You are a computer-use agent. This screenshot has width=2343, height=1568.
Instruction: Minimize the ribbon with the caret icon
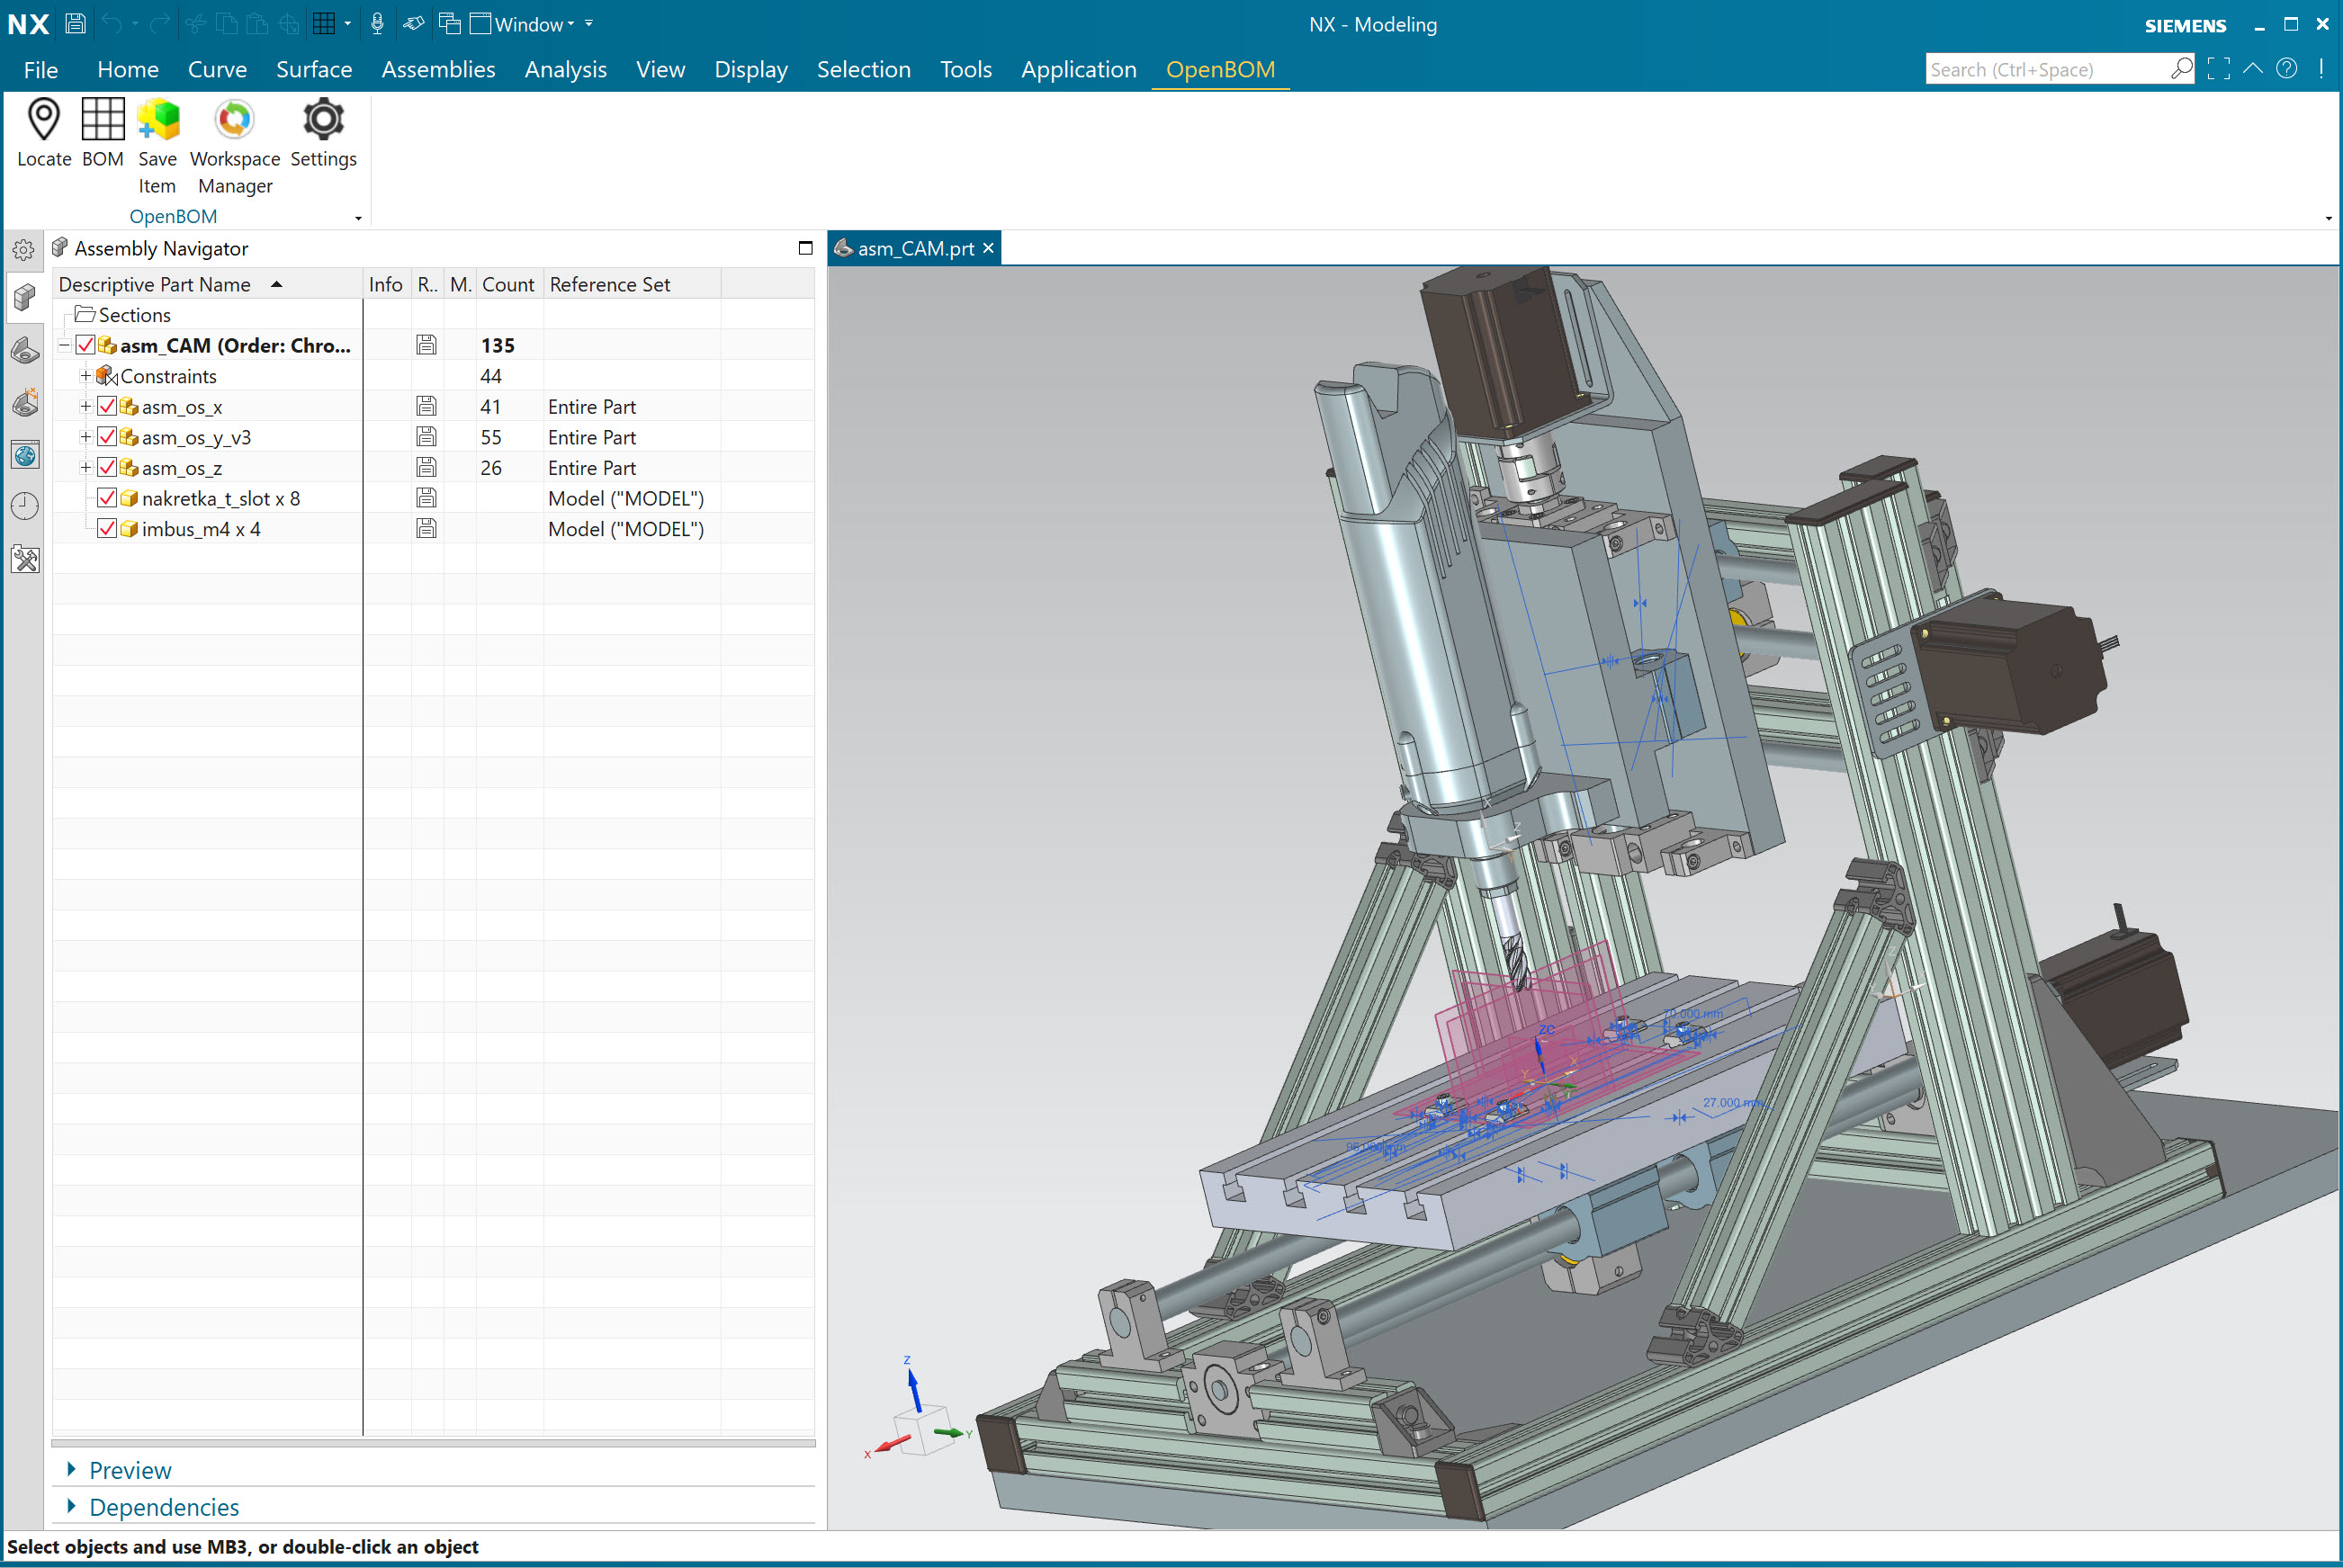pos(2252,69)
